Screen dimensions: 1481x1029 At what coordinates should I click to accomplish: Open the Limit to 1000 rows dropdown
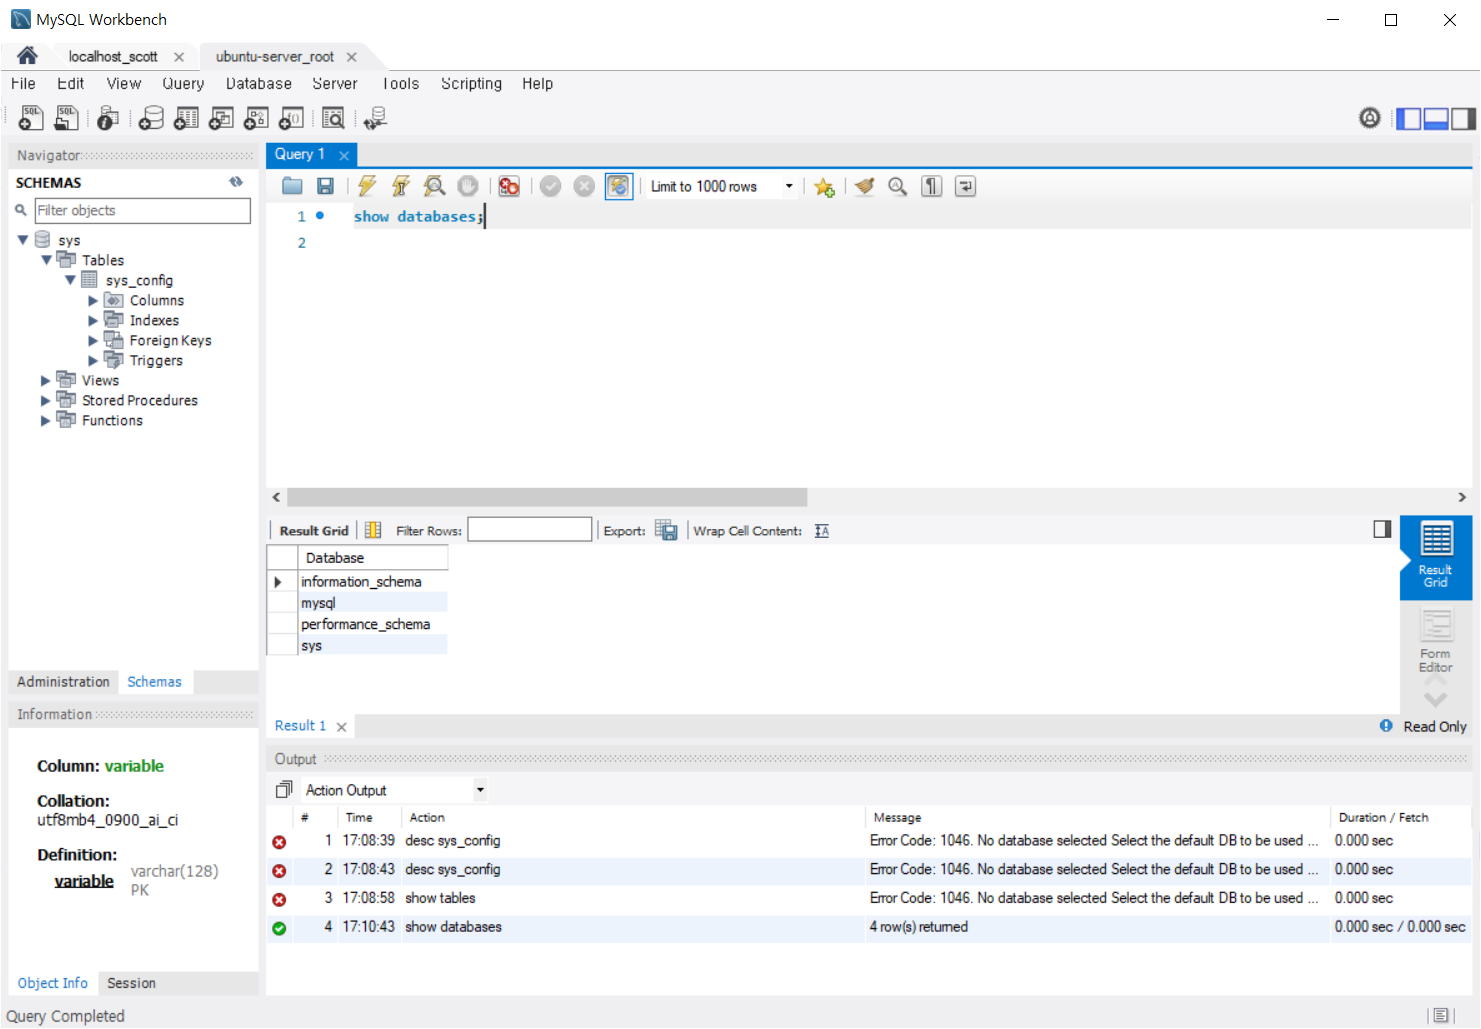click(x=789, y=186)
